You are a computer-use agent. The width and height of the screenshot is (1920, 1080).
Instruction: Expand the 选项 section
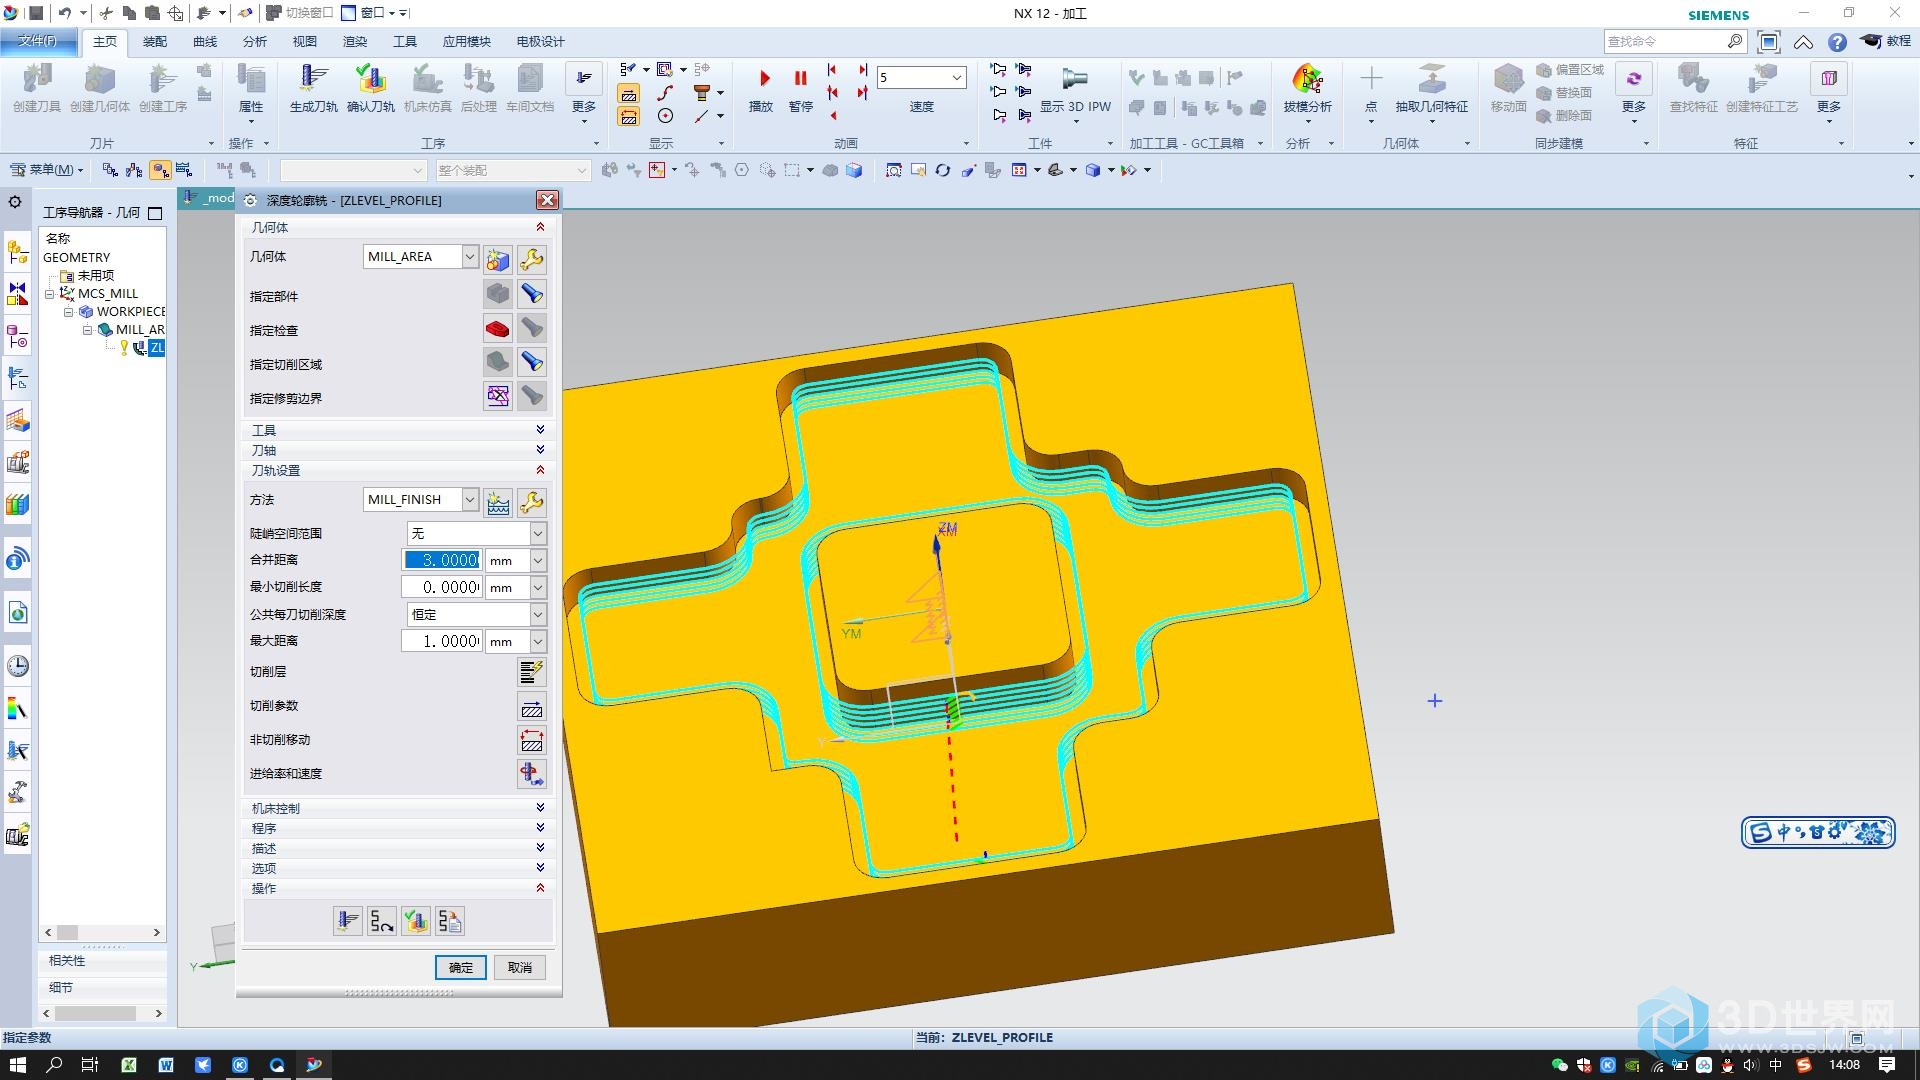pos(540,868)
